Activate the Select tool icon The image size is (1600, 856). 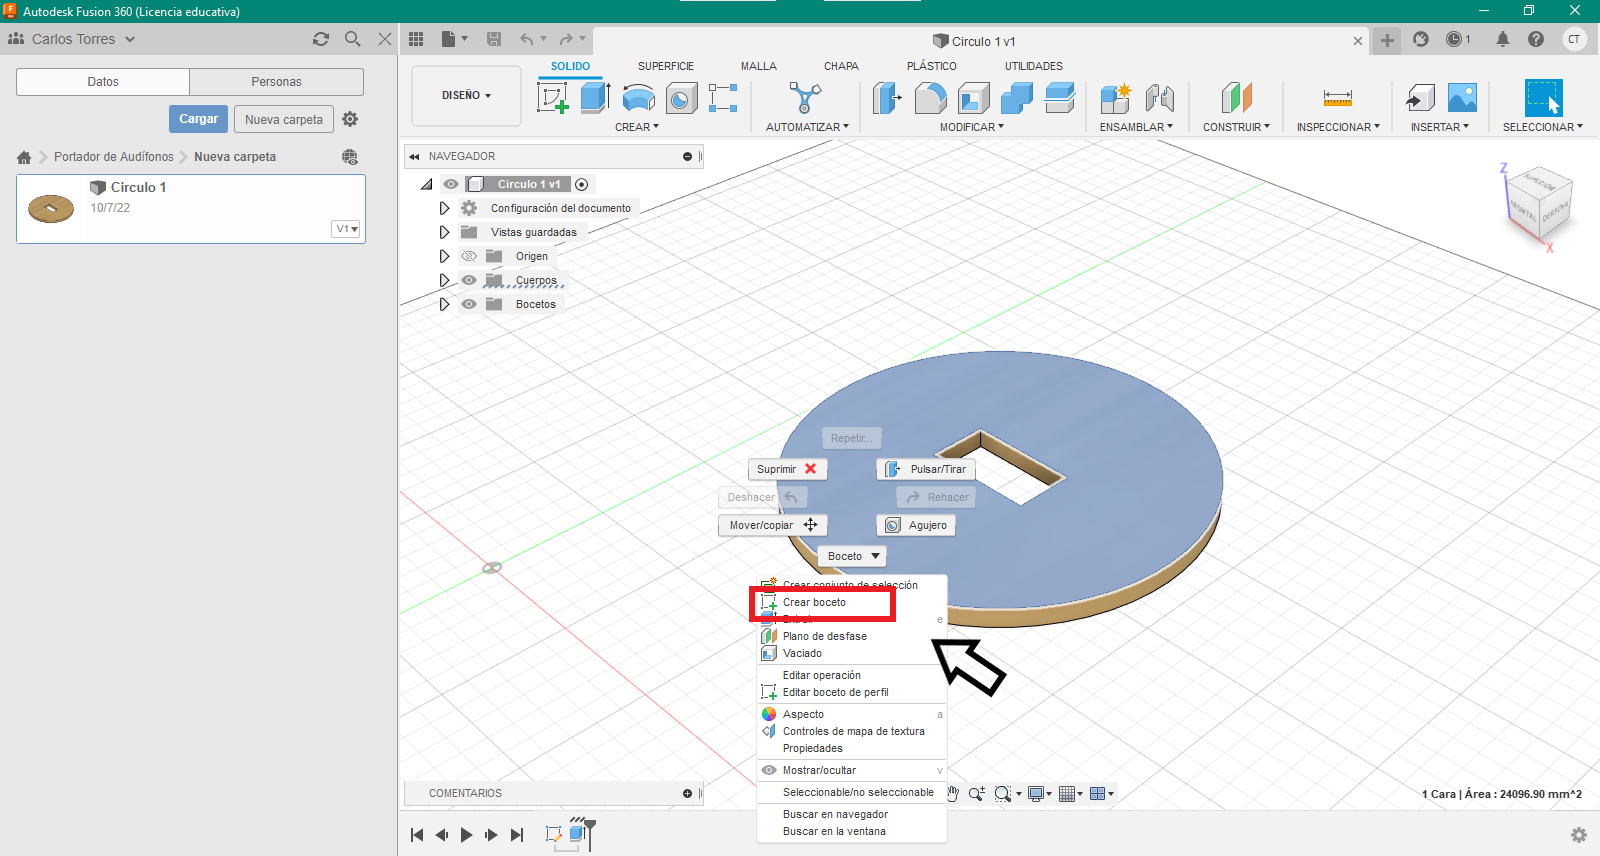coord(1543,98)
